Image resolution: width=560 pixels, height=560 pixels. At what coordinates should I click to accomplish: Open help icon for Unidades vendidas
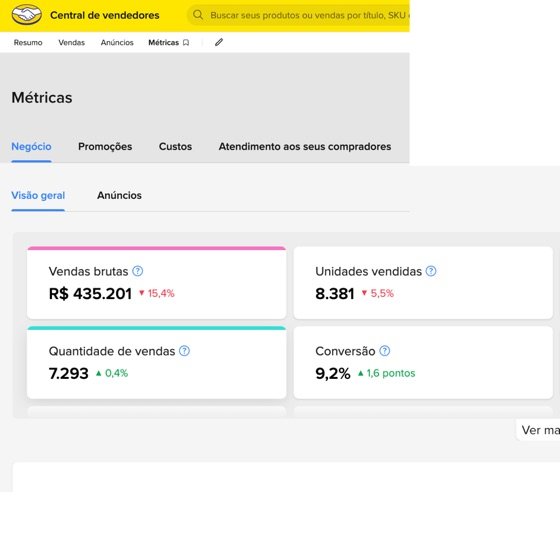click(x=431, y=271)
